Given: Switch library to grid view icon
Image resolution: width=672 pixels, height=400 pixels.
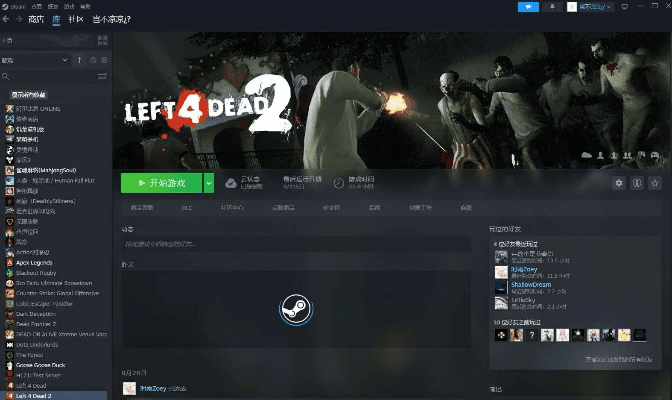Looking at the screenshot, I should 100,40.
